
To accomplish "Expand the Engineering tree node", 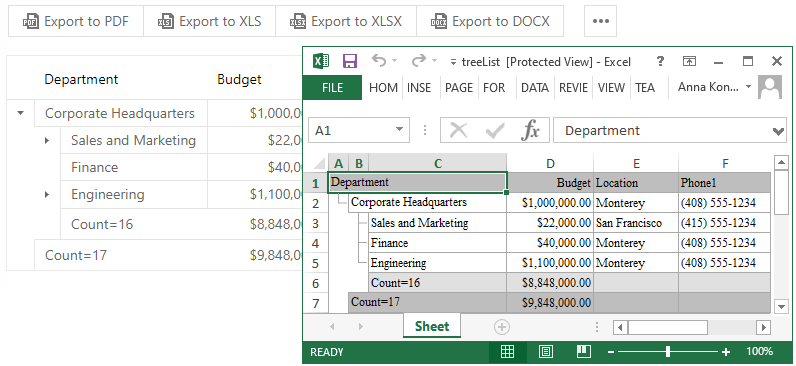I will (47, 194).
